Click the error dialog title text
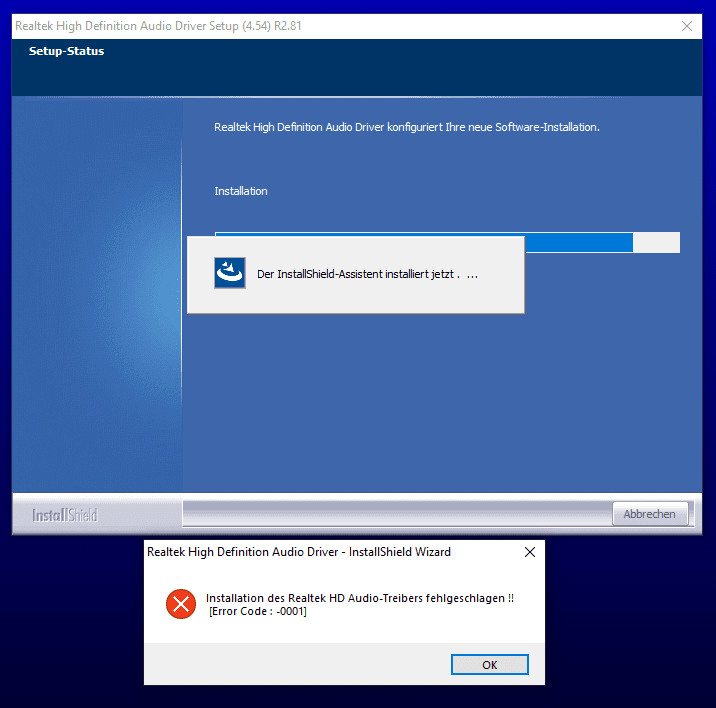 [299, 552]
